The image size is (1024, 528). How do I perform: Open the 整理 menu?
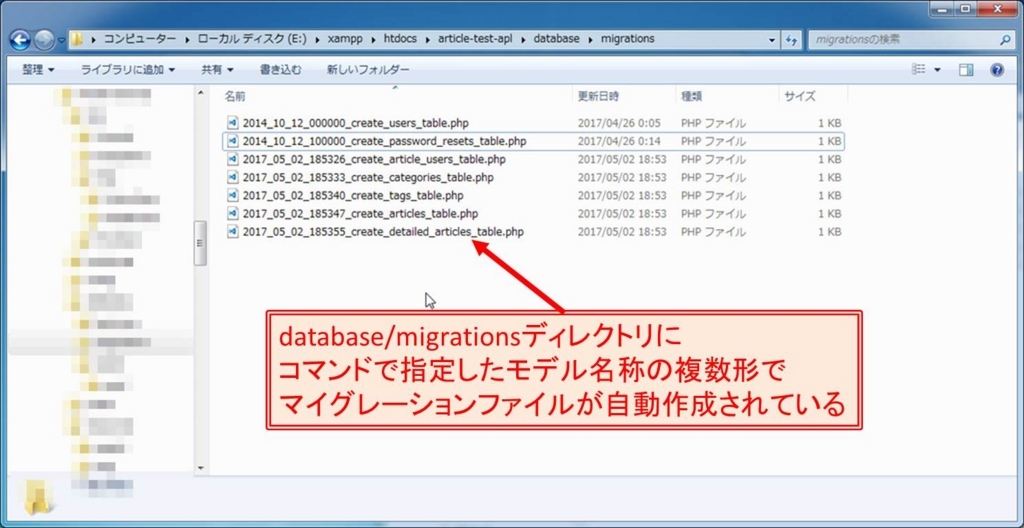pos(39,70)
